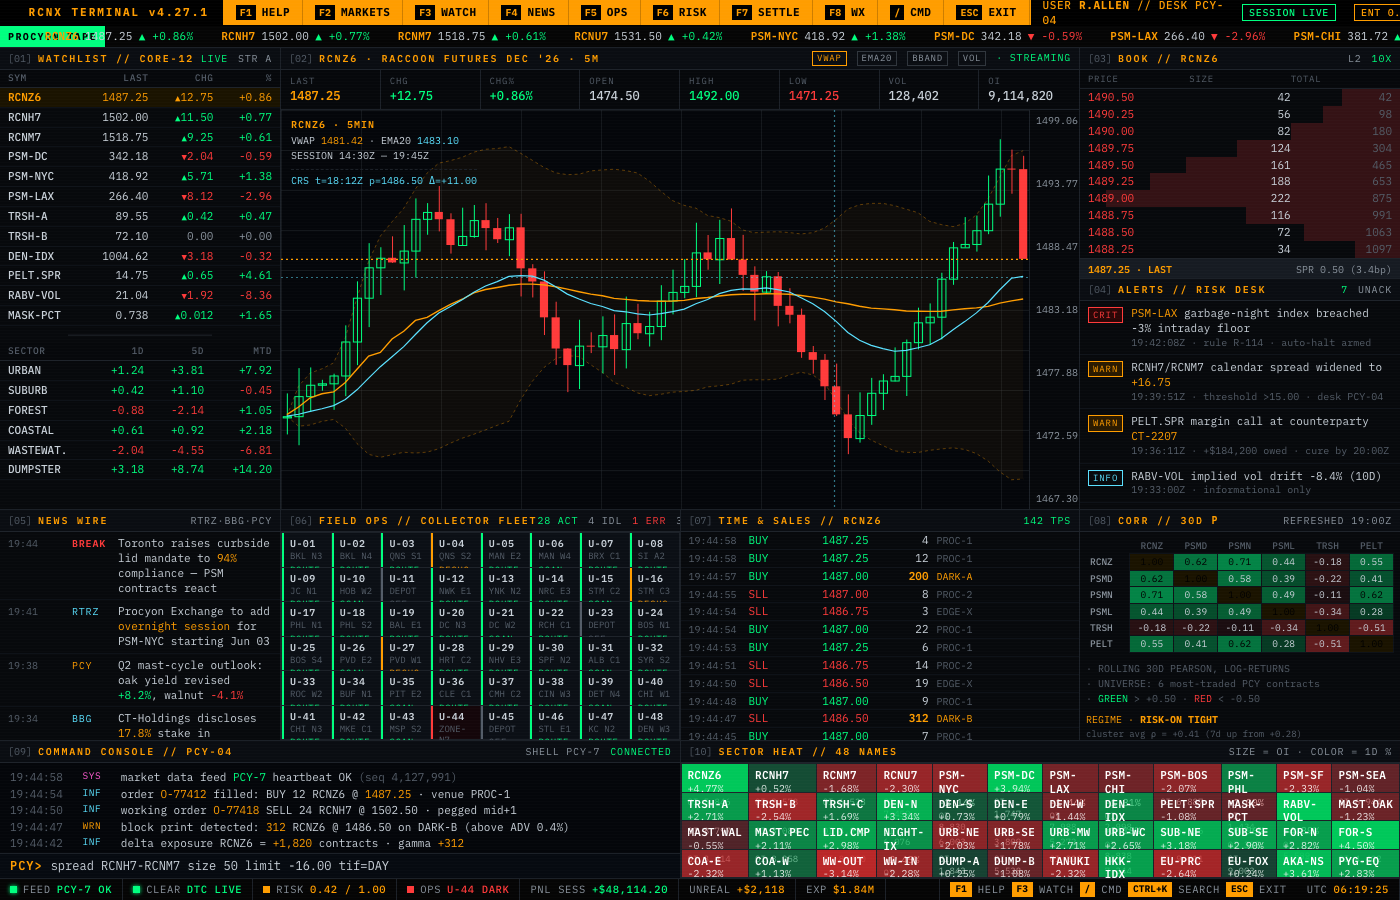This screenshot has height=900, width=1400.
Task: Open the Q2 mast-cycle outlook headline
Action: [140, 680]
